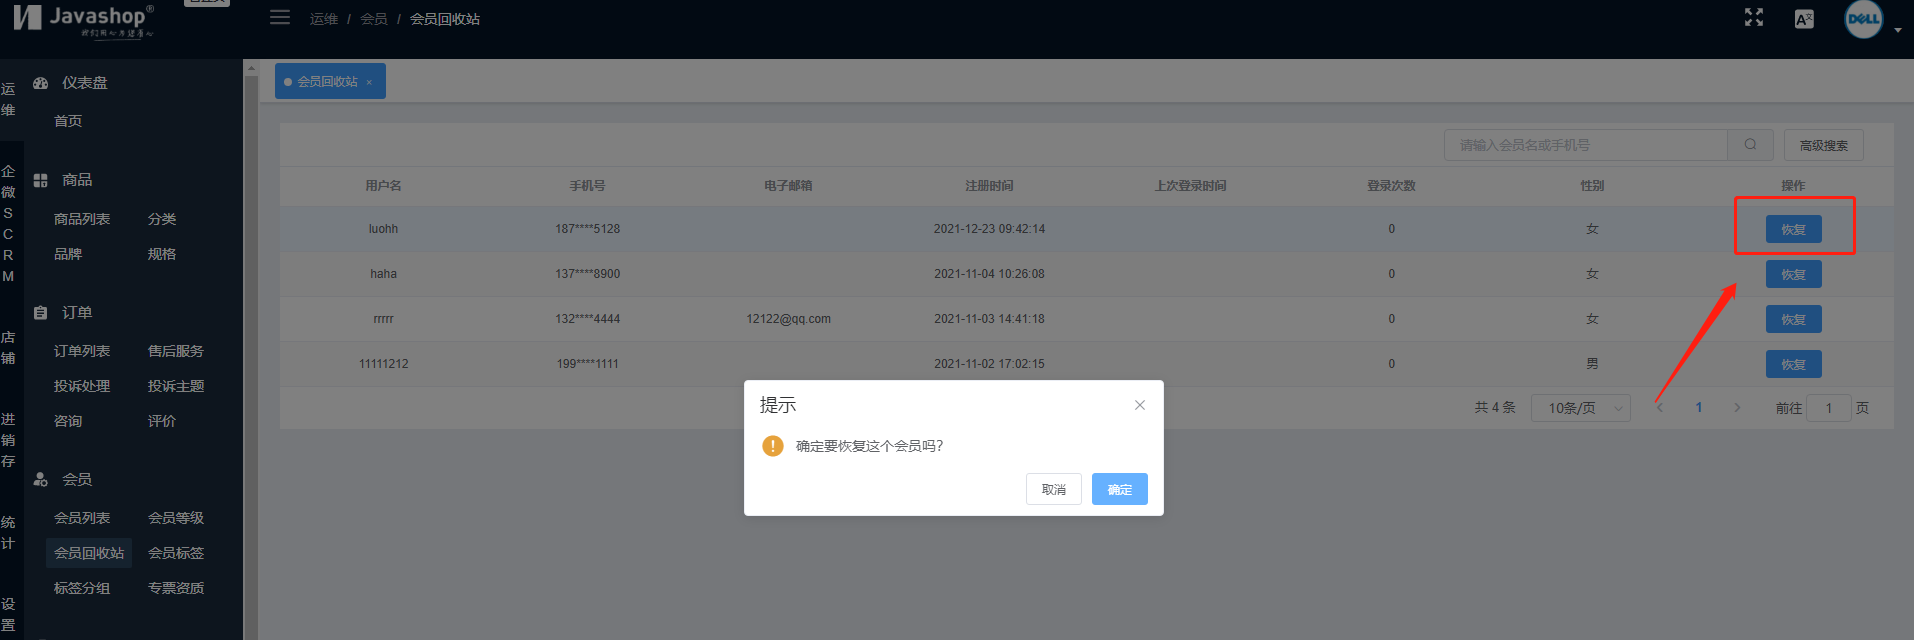1914x640 pixels.
Task: Select page number 1
Action: [x=1698, y=408]
